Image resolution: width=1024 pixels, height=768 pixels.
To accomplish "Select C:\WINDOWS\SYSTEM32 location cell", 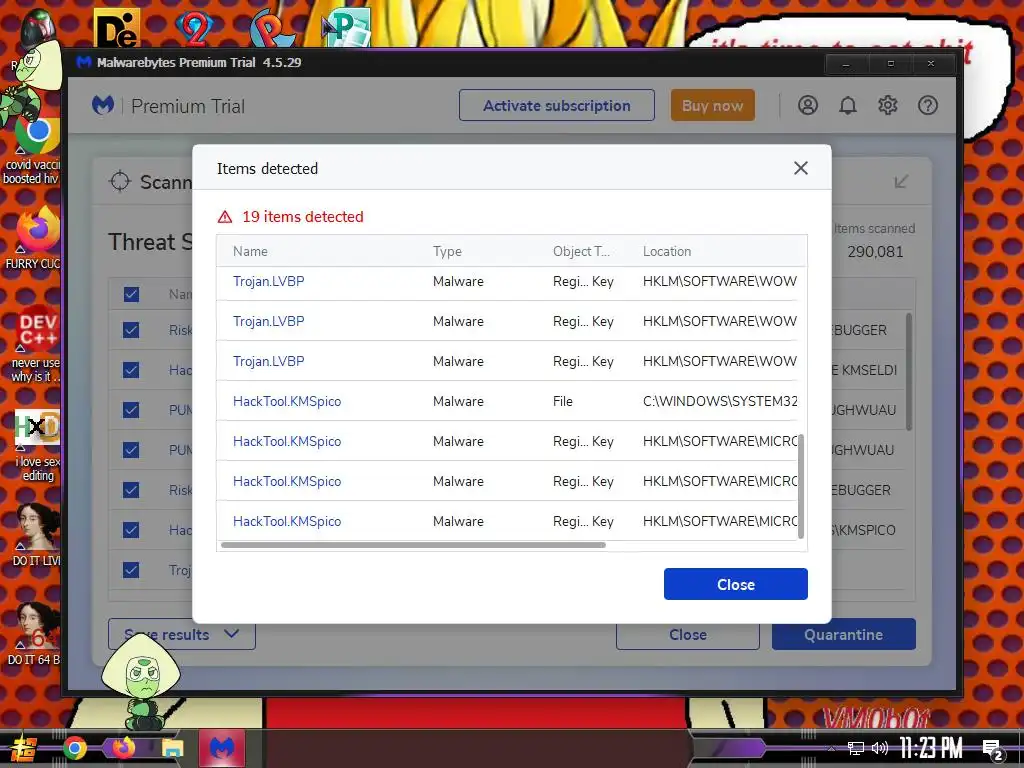I will [720, 401].
